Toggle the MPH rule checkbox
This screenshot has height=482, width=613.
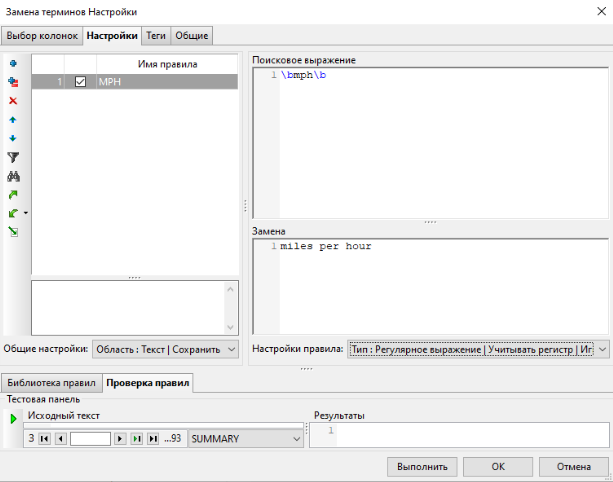pos(81,82)
